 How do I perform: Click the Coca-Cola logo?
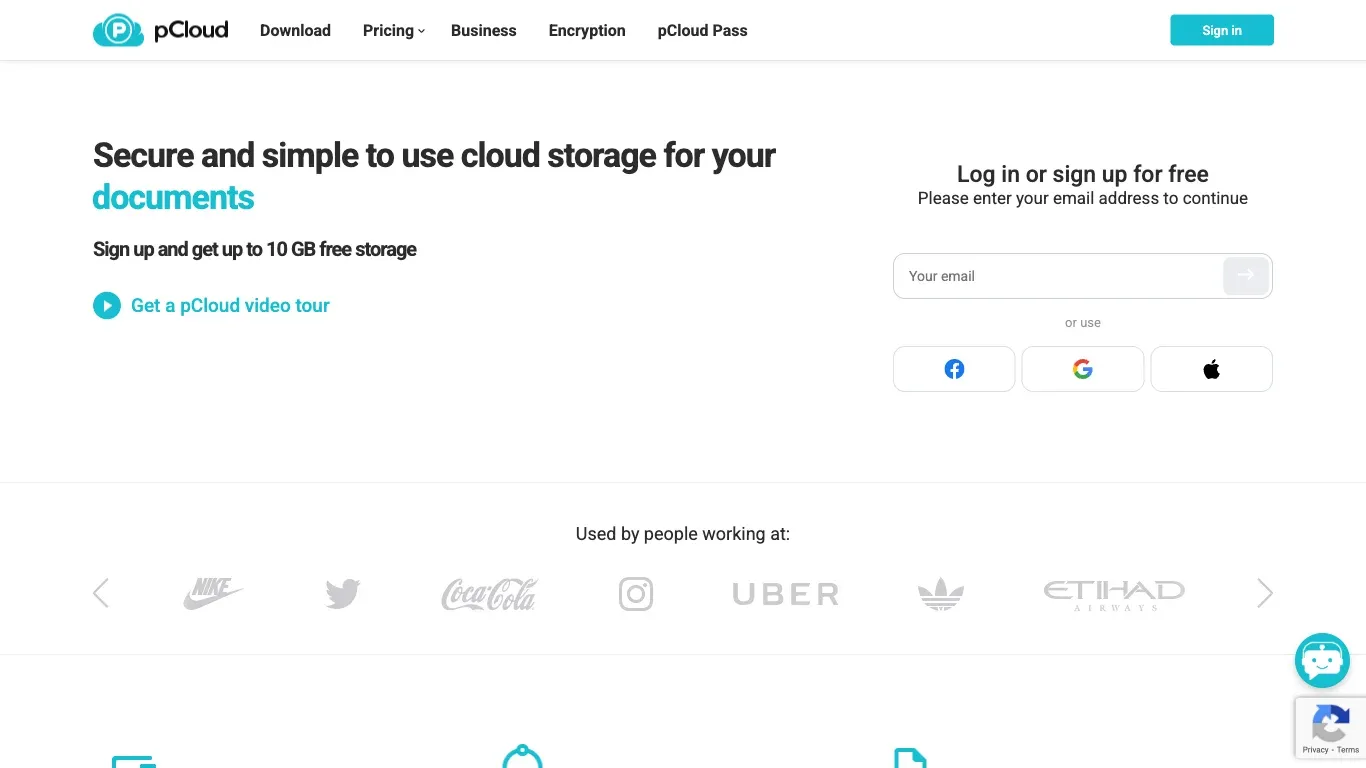(489, 594)
